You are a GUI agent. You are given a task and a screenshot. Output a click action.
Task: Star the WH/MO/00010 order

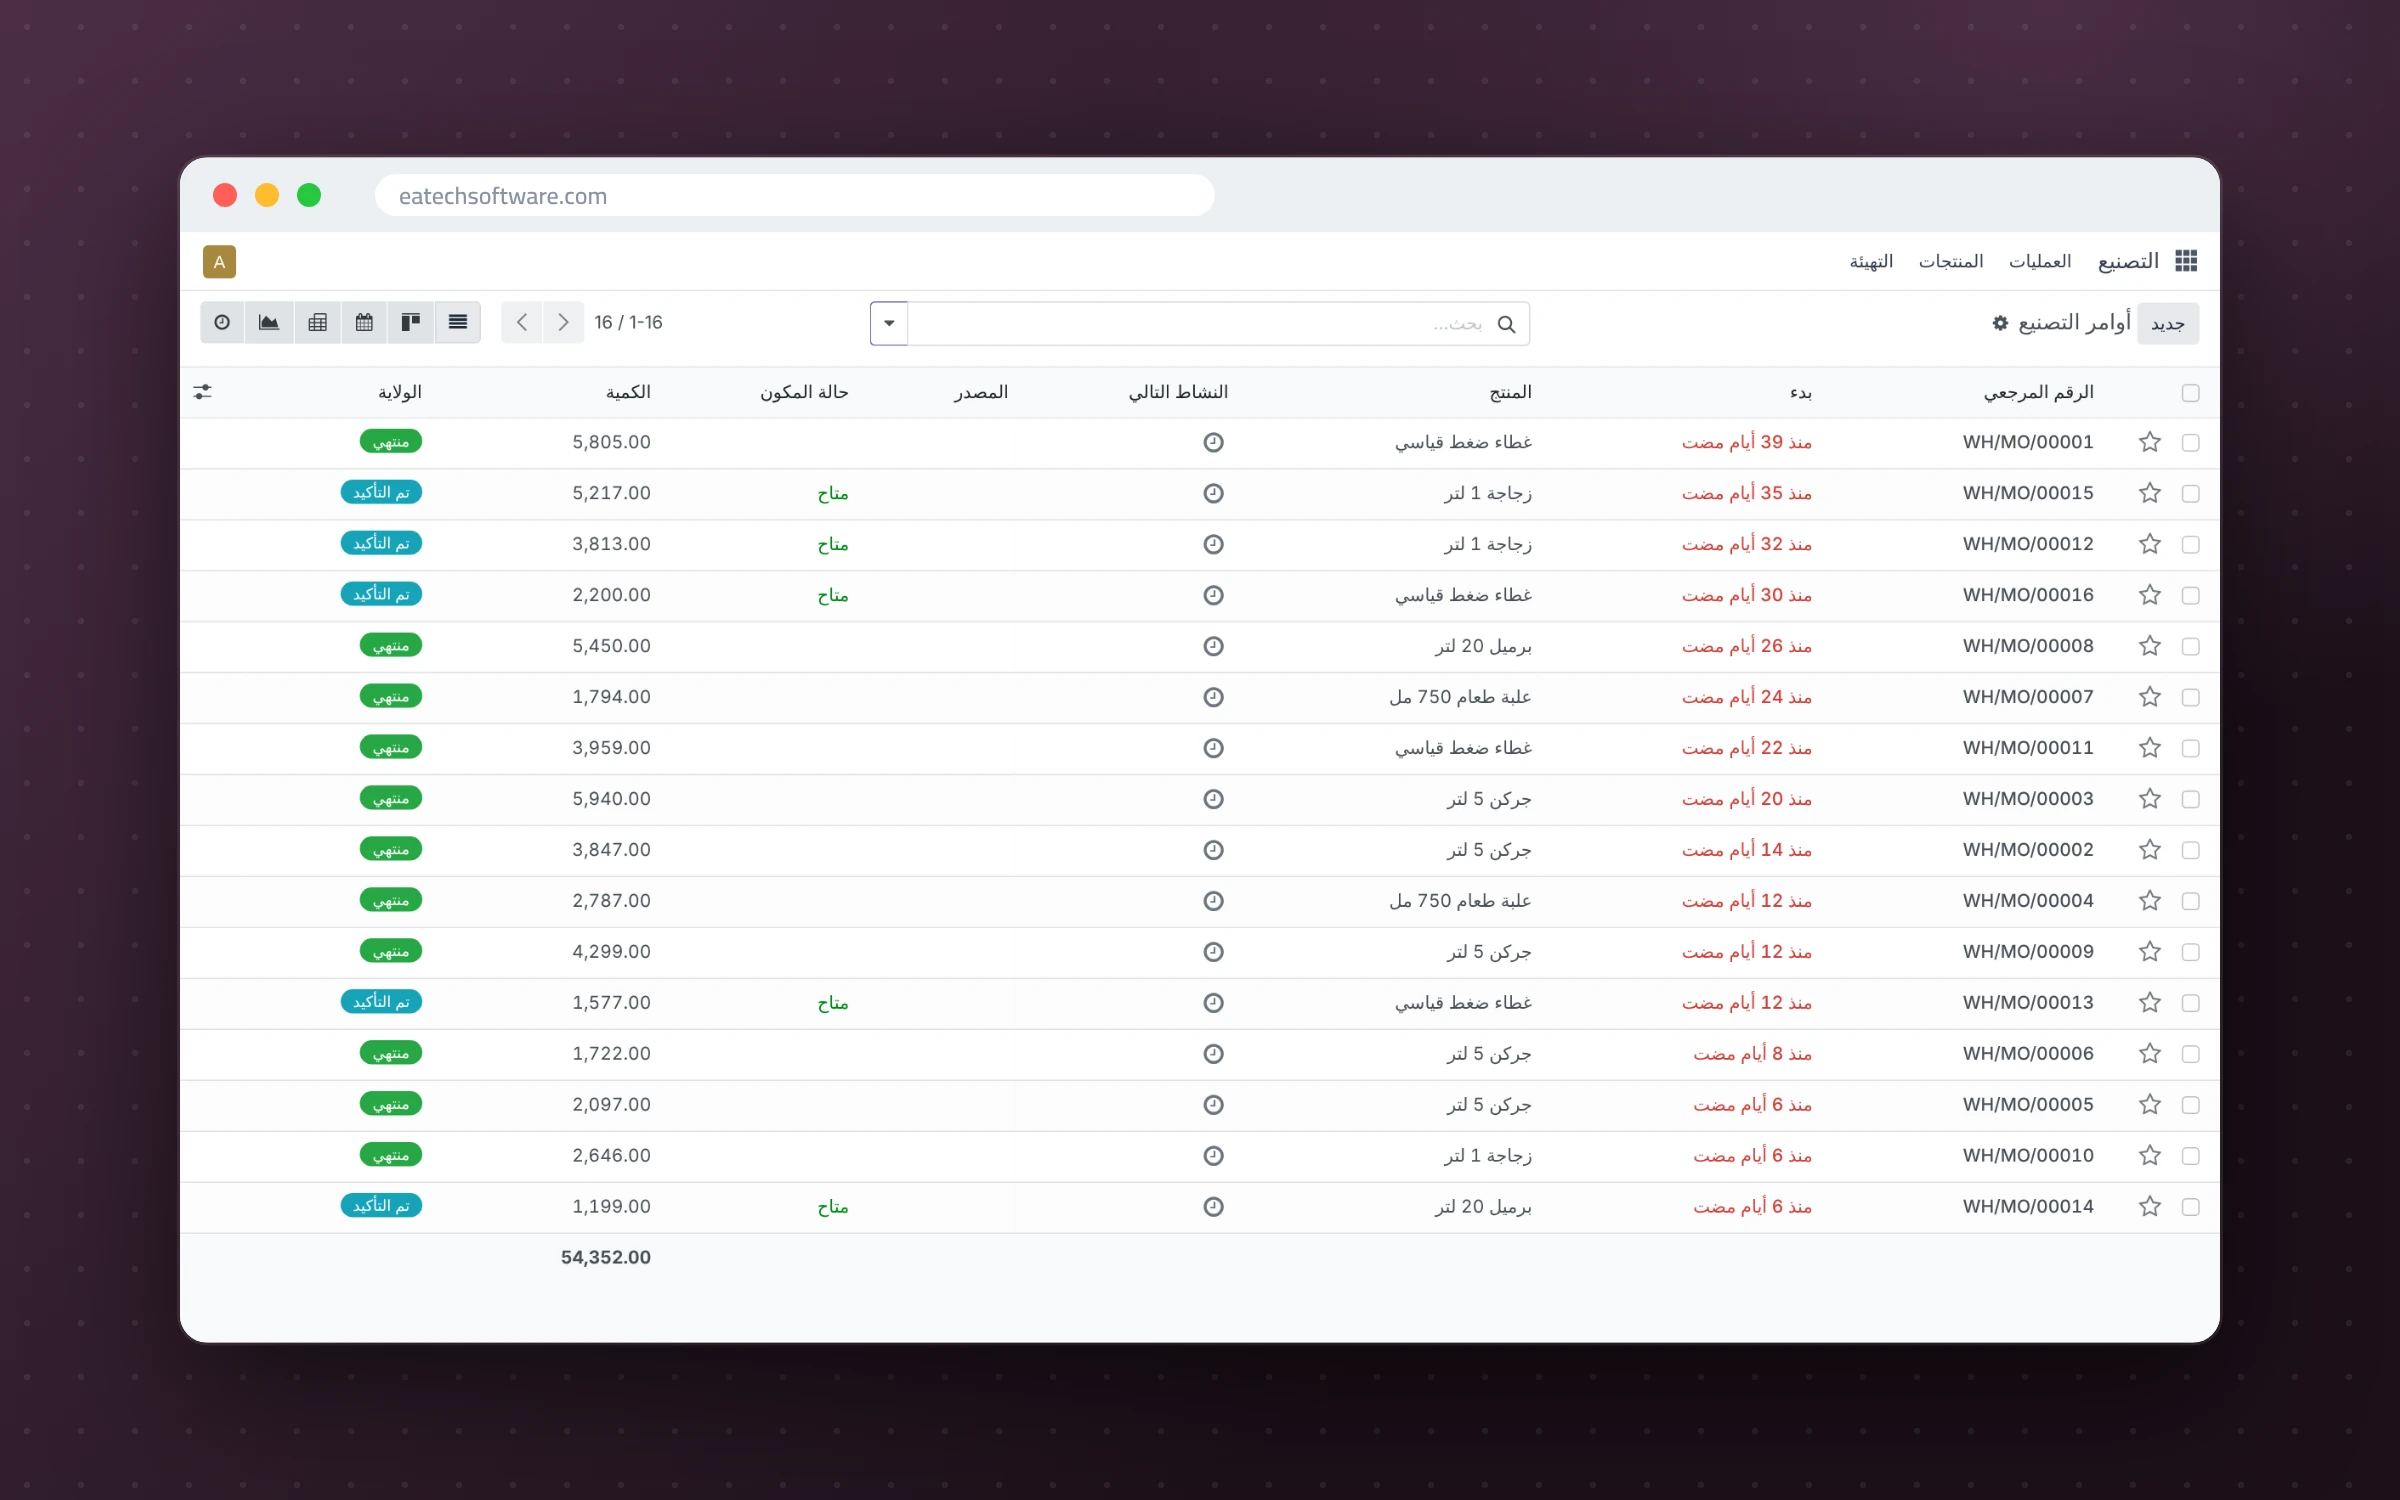coord(2150,1156)
